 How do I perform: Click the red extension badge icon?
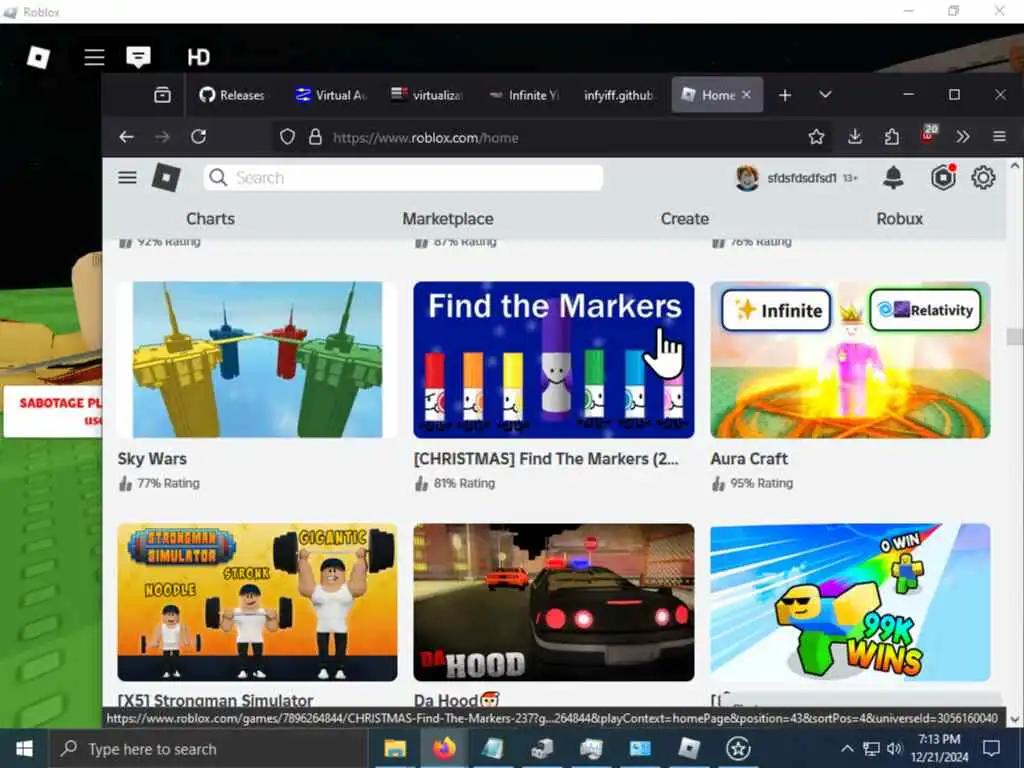[x=929, y=135]
